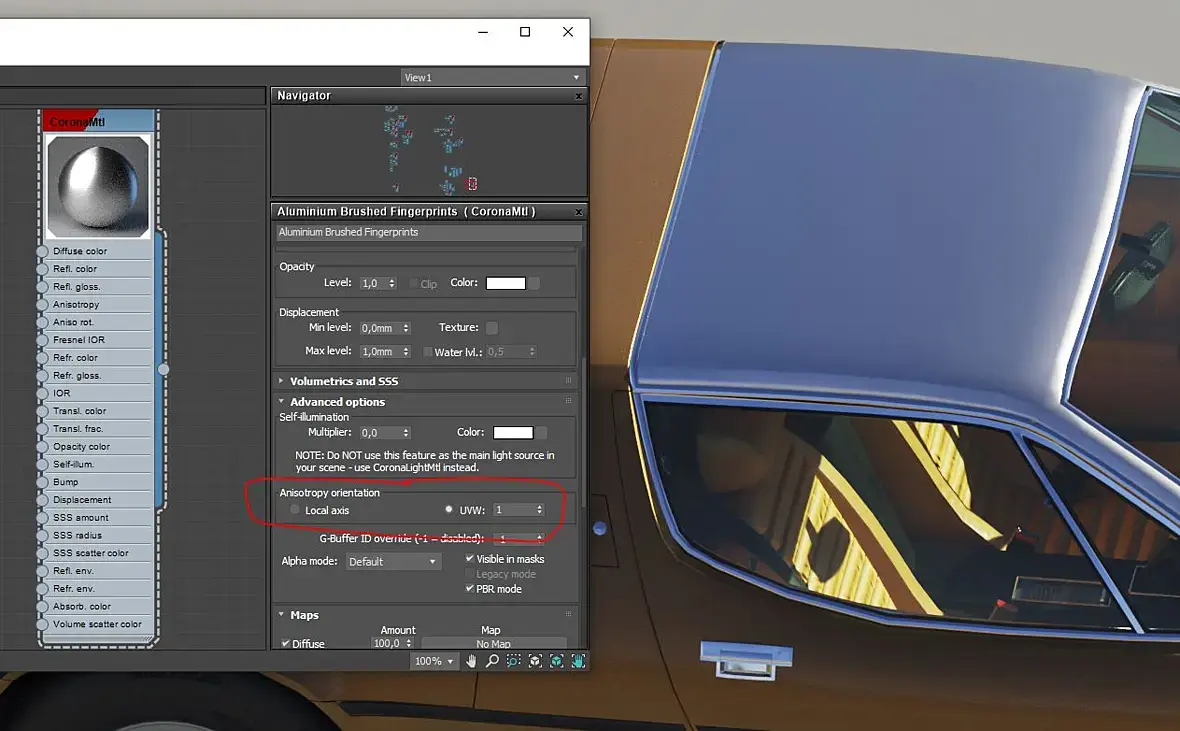Click the Bump input socket
Screen dimensions: 1180x731
click(42, 482)
